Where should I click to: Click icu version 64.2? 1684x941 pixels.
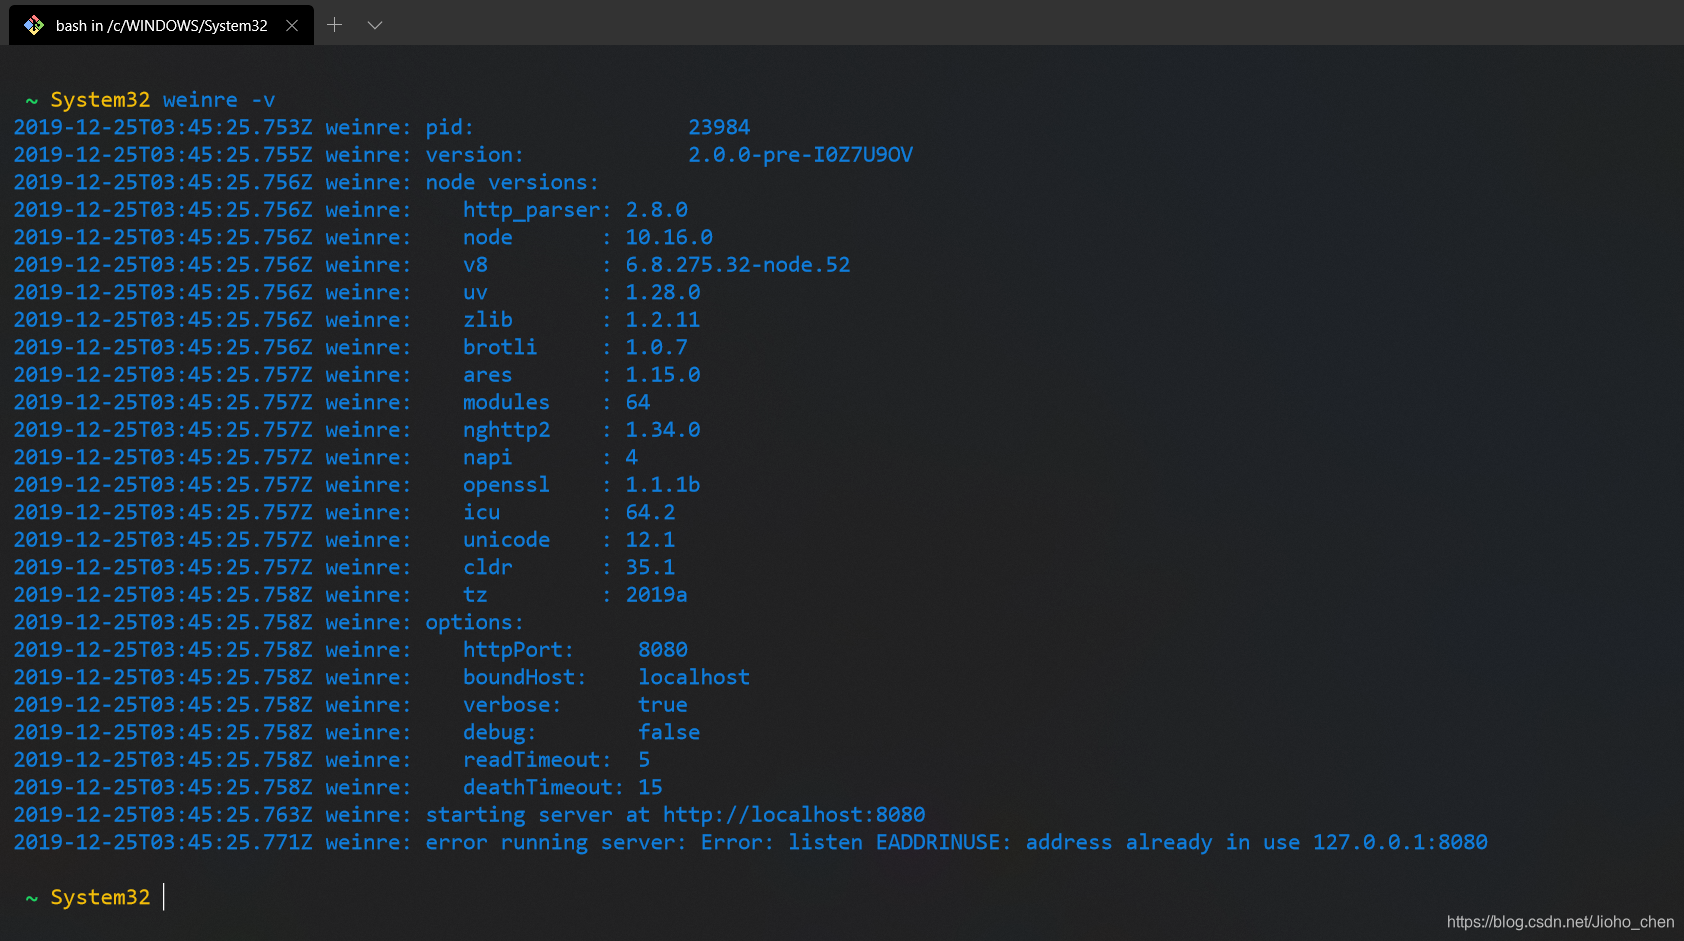(651, 512)
